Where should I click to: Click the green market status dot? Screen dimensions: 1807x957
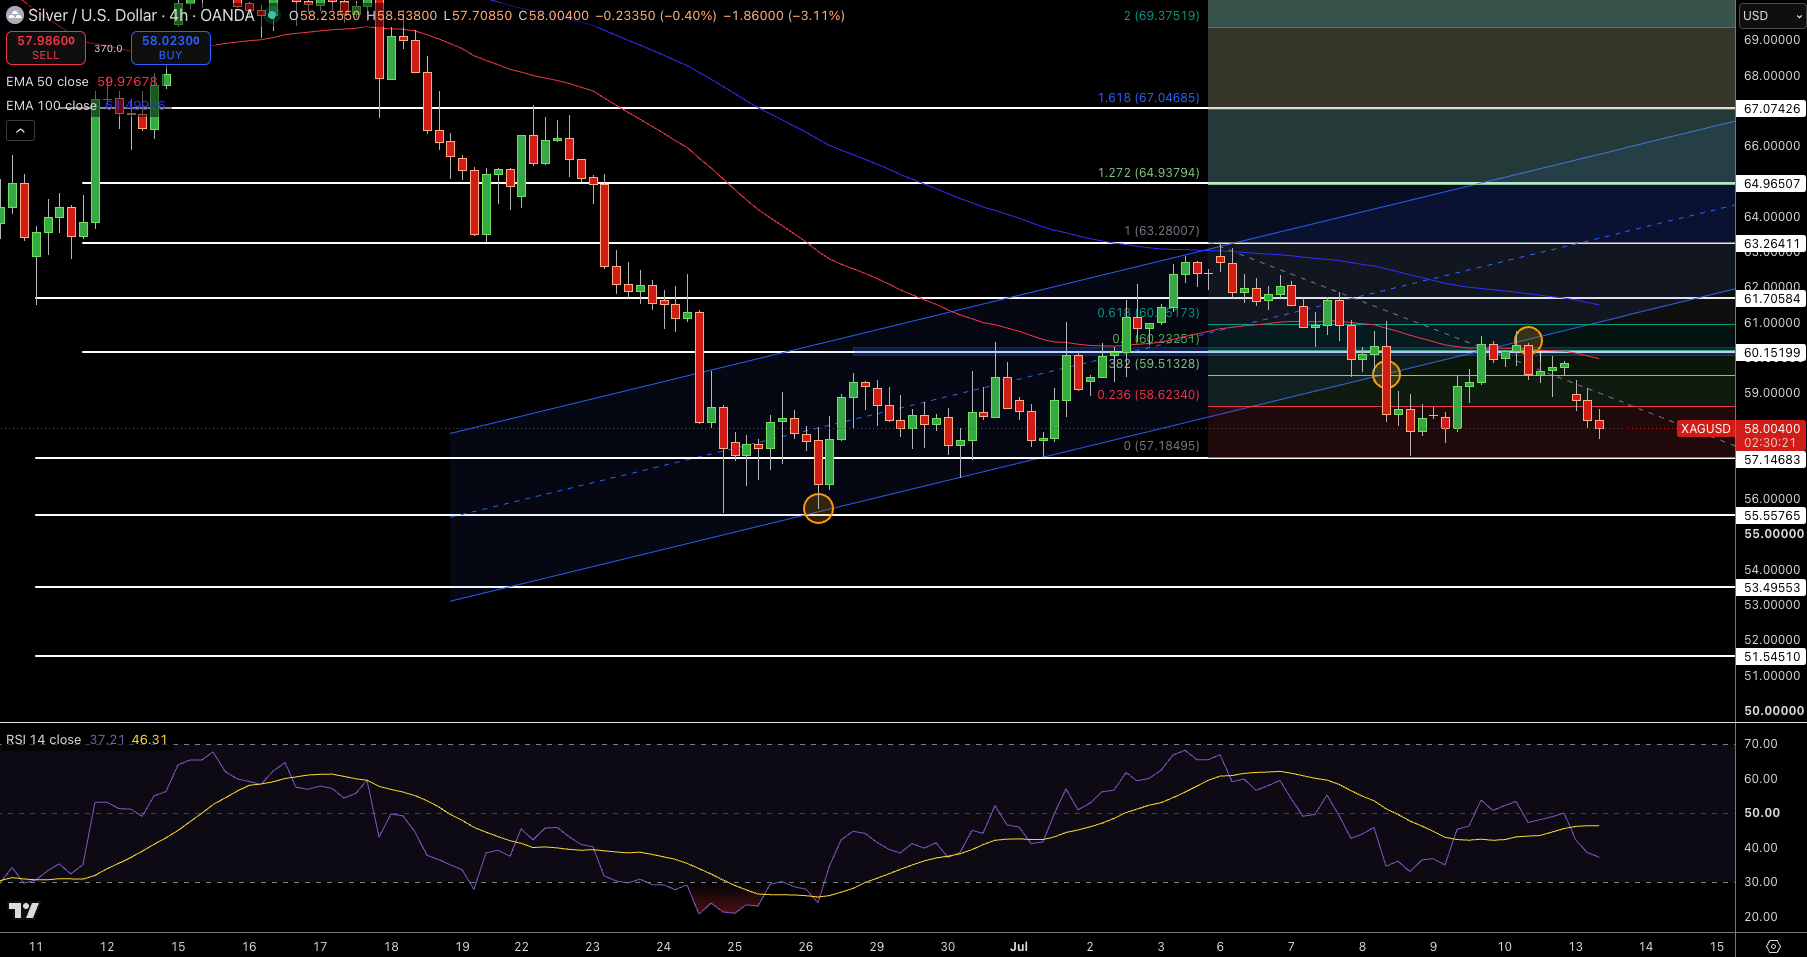(x=272, y=15)
